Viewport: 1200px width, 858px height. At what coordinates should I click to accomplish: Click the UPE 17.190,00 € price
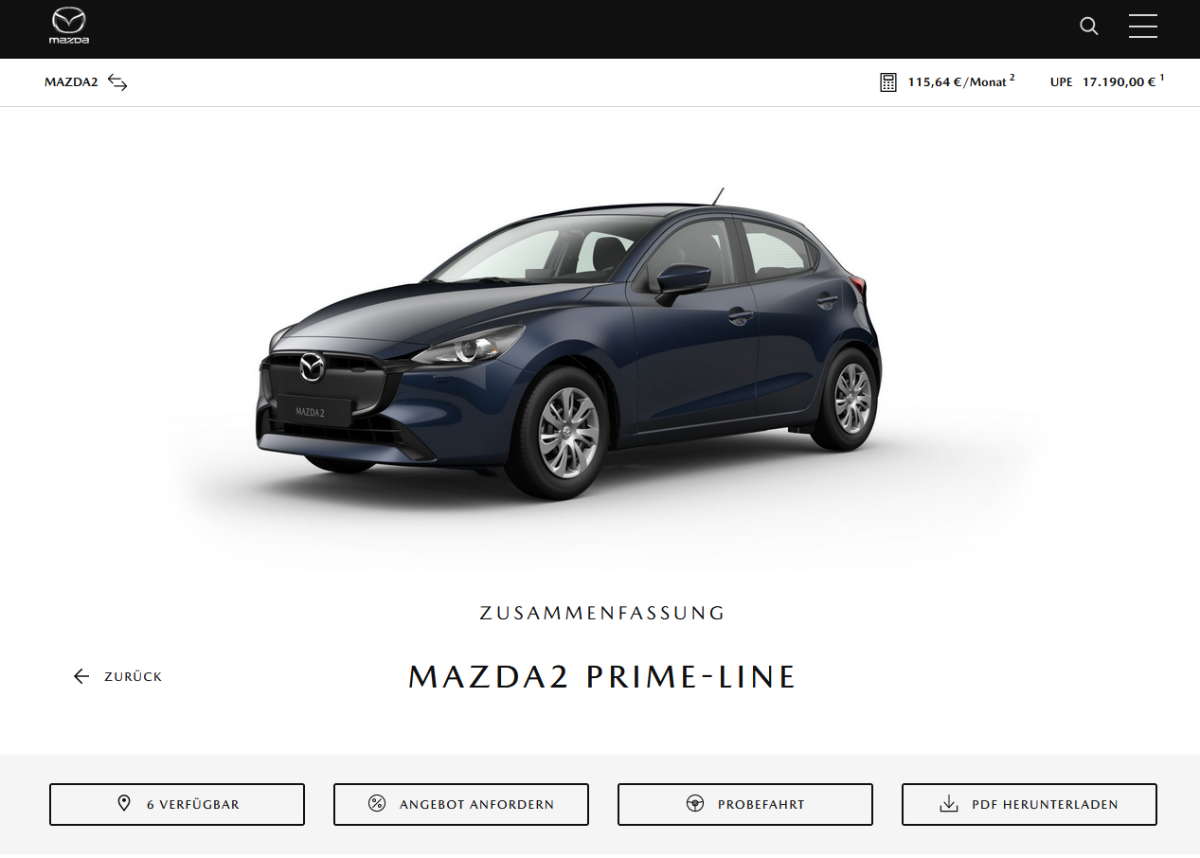tap(1107, 82)
